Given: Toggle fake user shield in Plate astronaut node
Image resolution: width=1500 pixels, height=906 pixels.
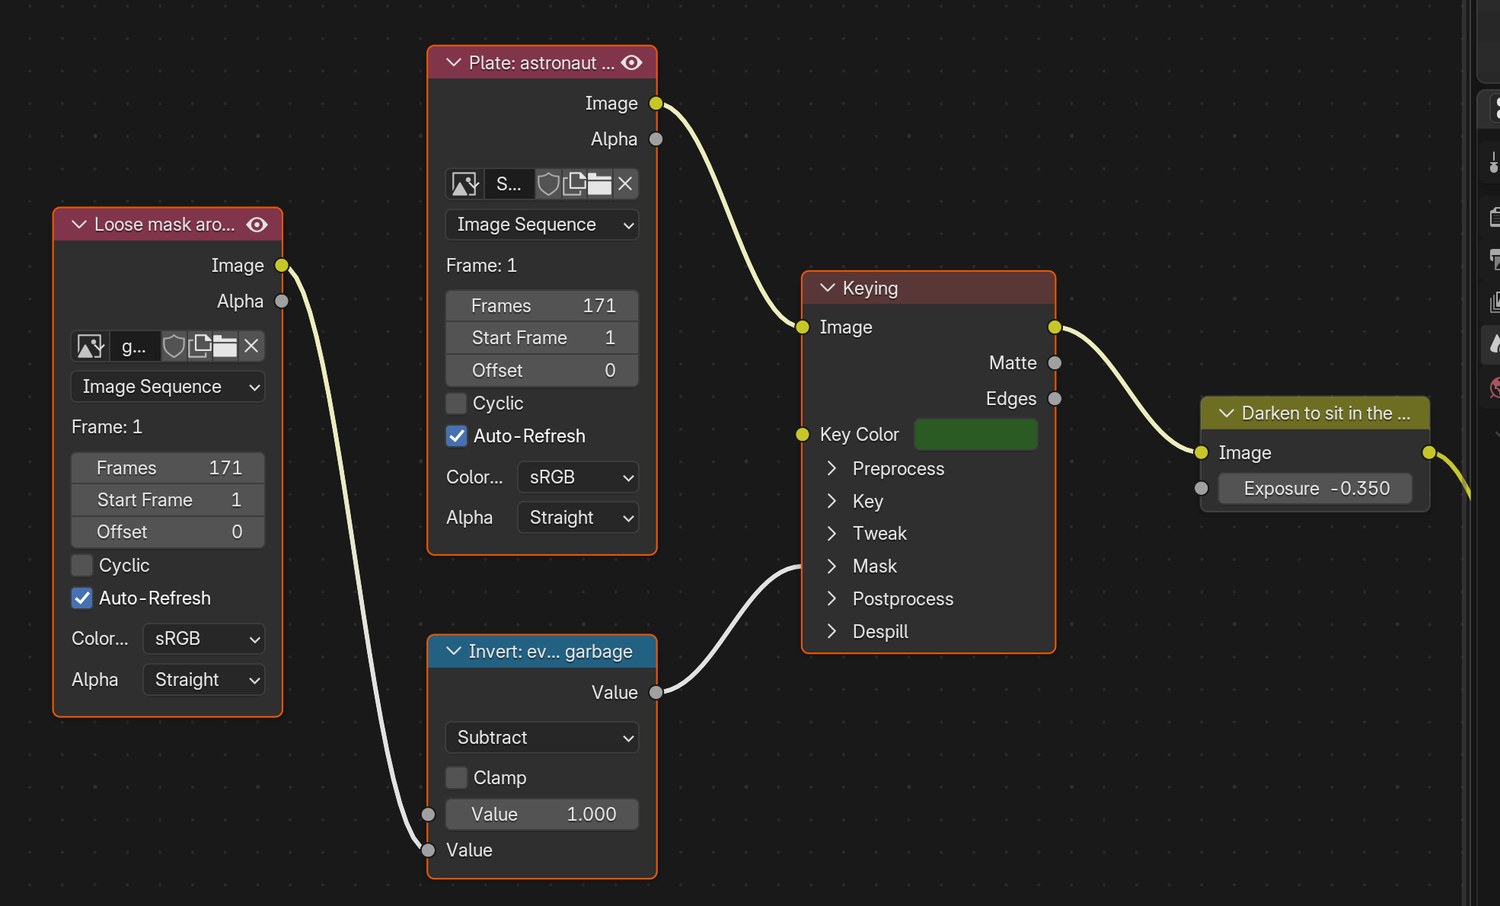Looking at the screenshot, I should pyautogui.click(x=548, y=184).
